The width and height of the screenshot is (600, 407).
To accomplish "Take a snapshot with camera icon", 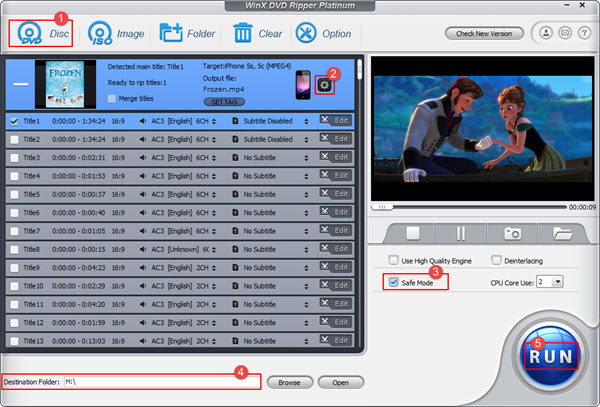I will click(512, 233).
